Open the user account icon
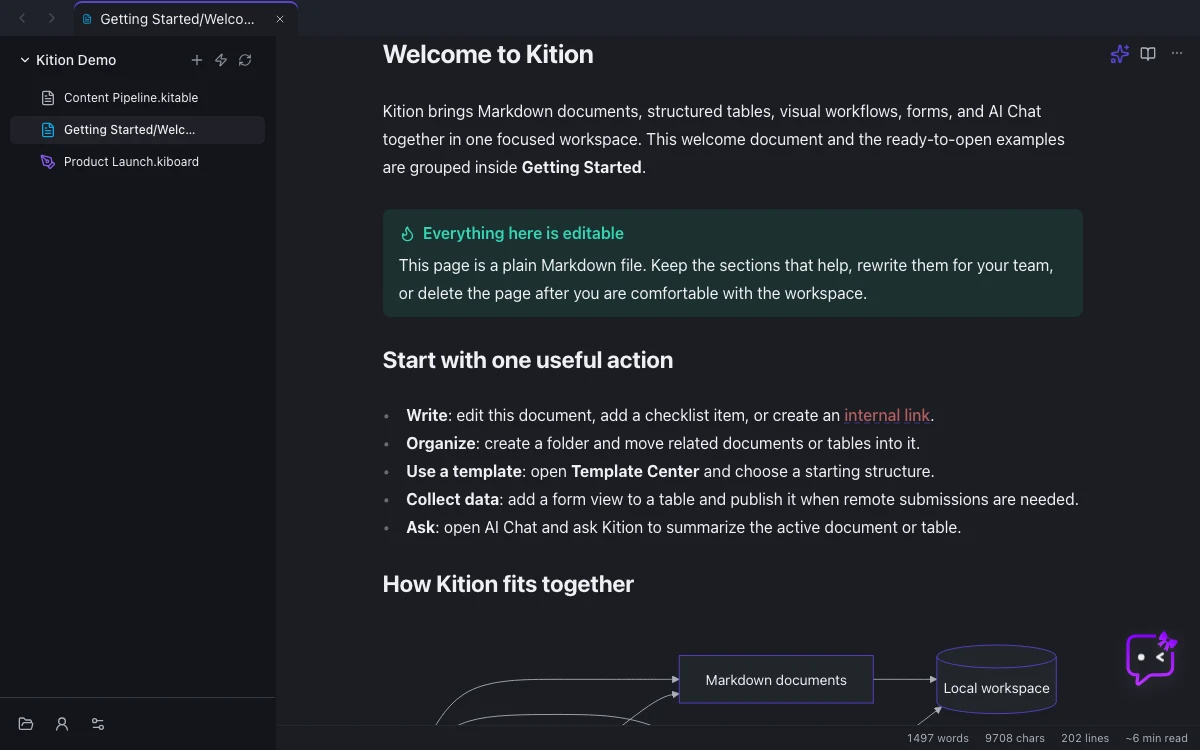1200x750 pixels. [62, 724]
